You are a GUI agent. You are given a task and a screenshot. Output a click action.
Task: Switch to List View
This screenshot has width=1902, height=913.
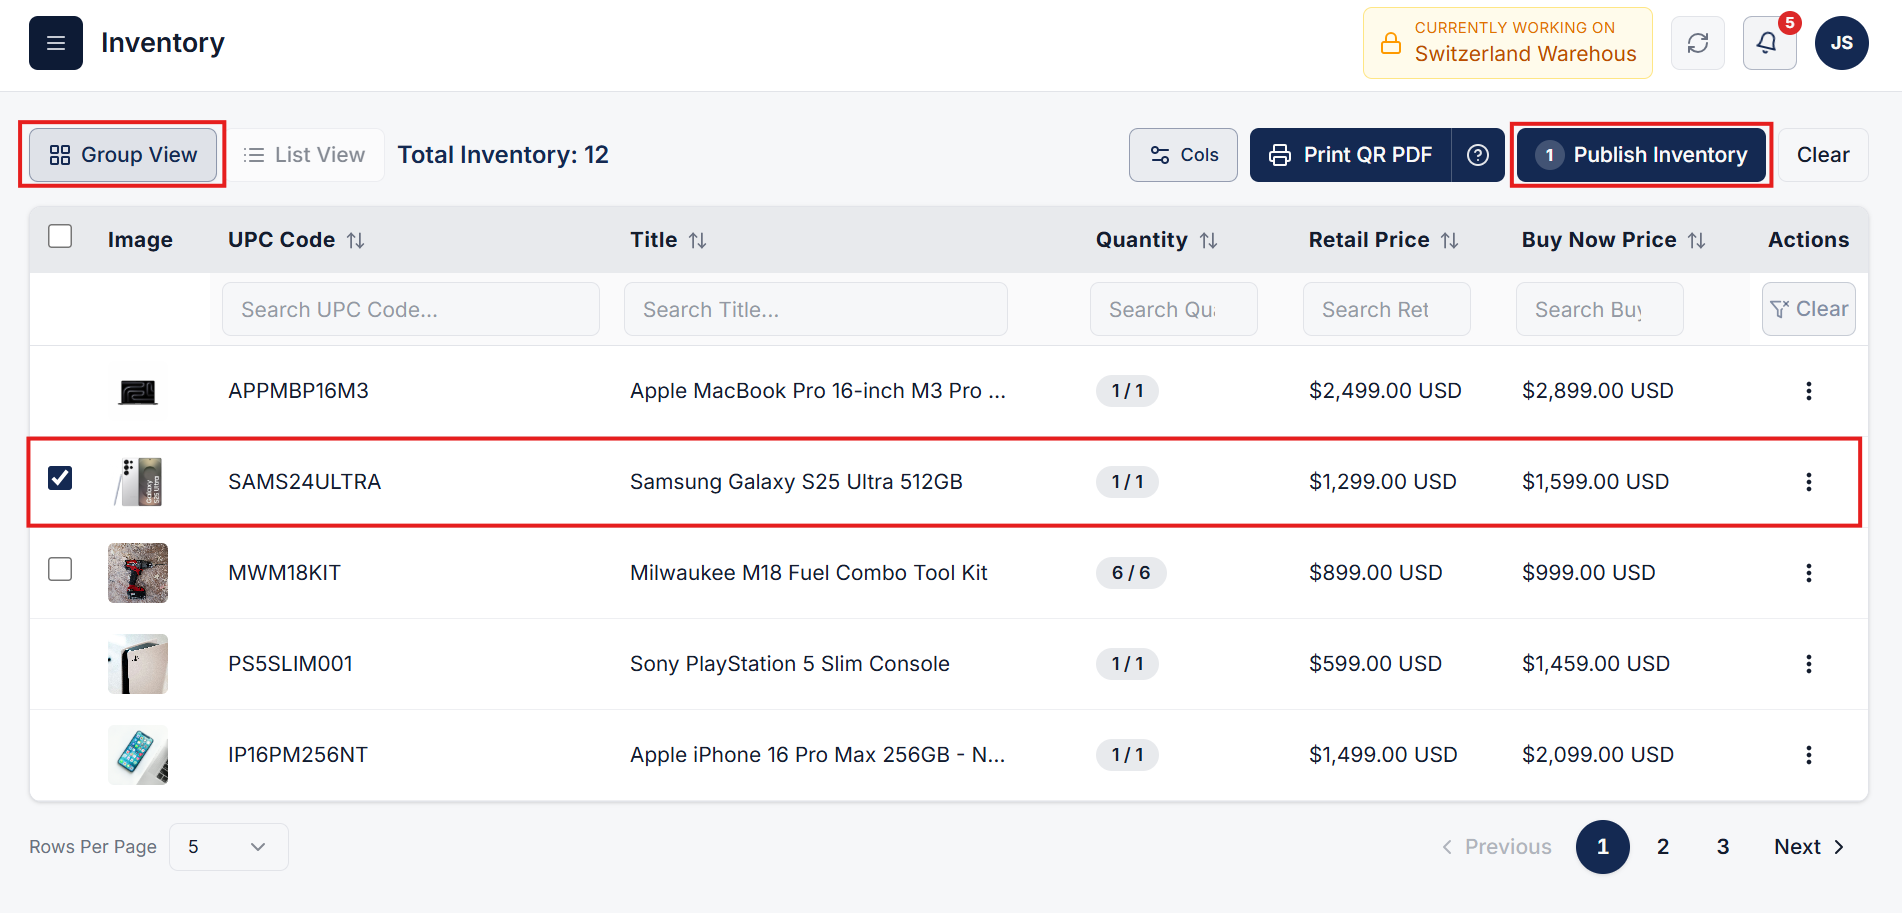(305, 155)
